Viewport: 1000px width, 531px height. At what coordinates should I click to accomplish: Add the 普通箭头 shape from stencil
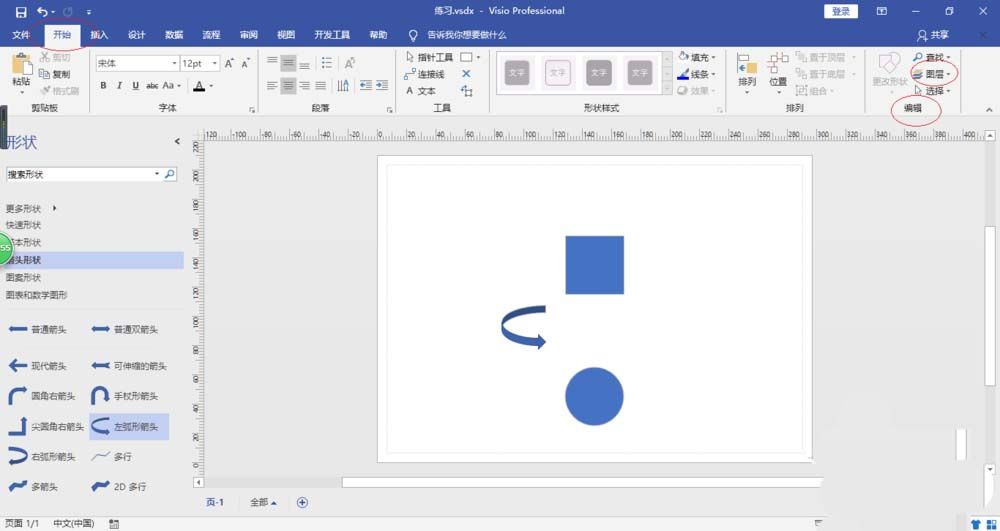coord(38,329)
